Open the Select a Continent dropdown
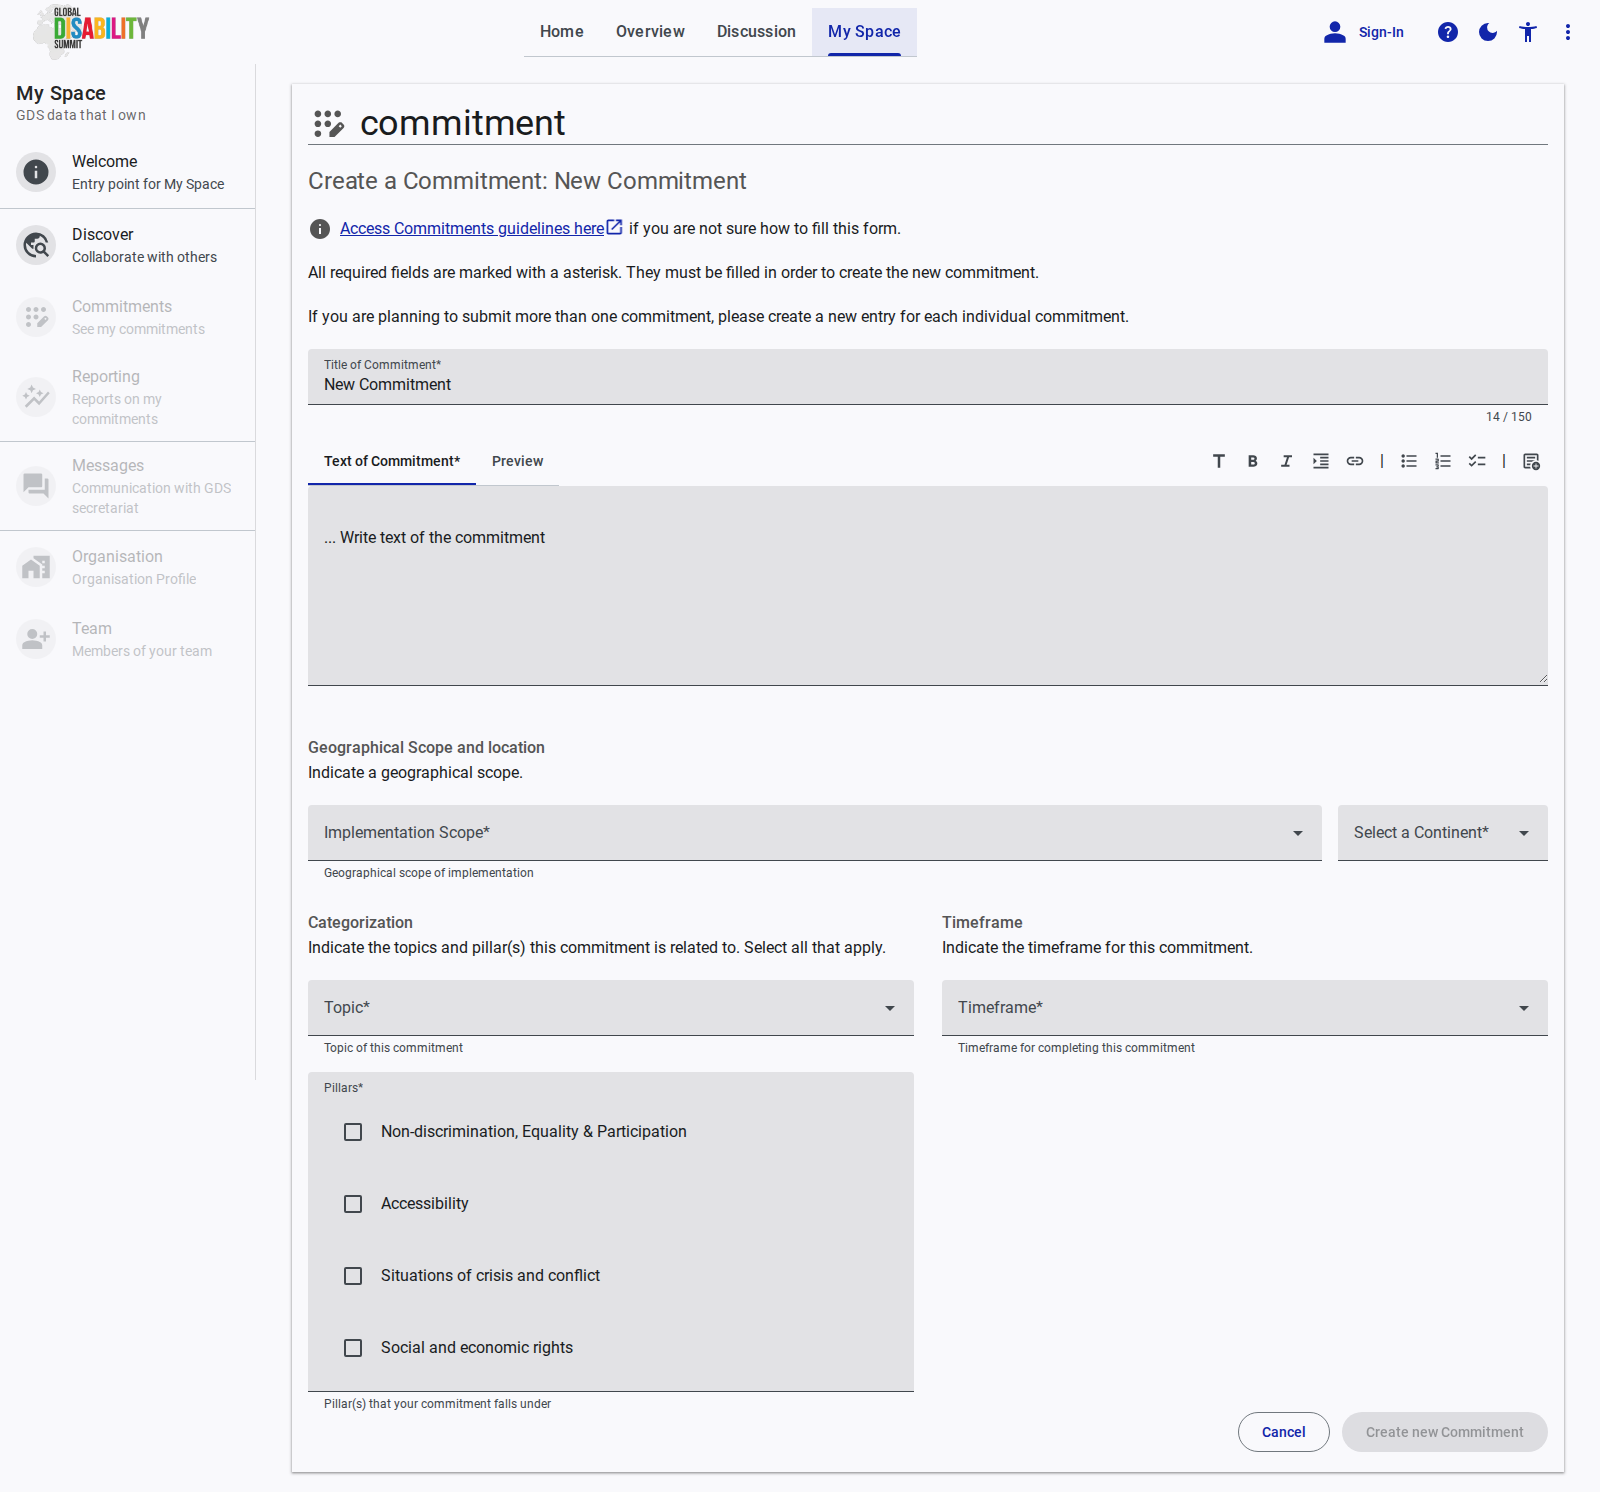This screenshot has height=1492, width=1600. [1441, 833]
